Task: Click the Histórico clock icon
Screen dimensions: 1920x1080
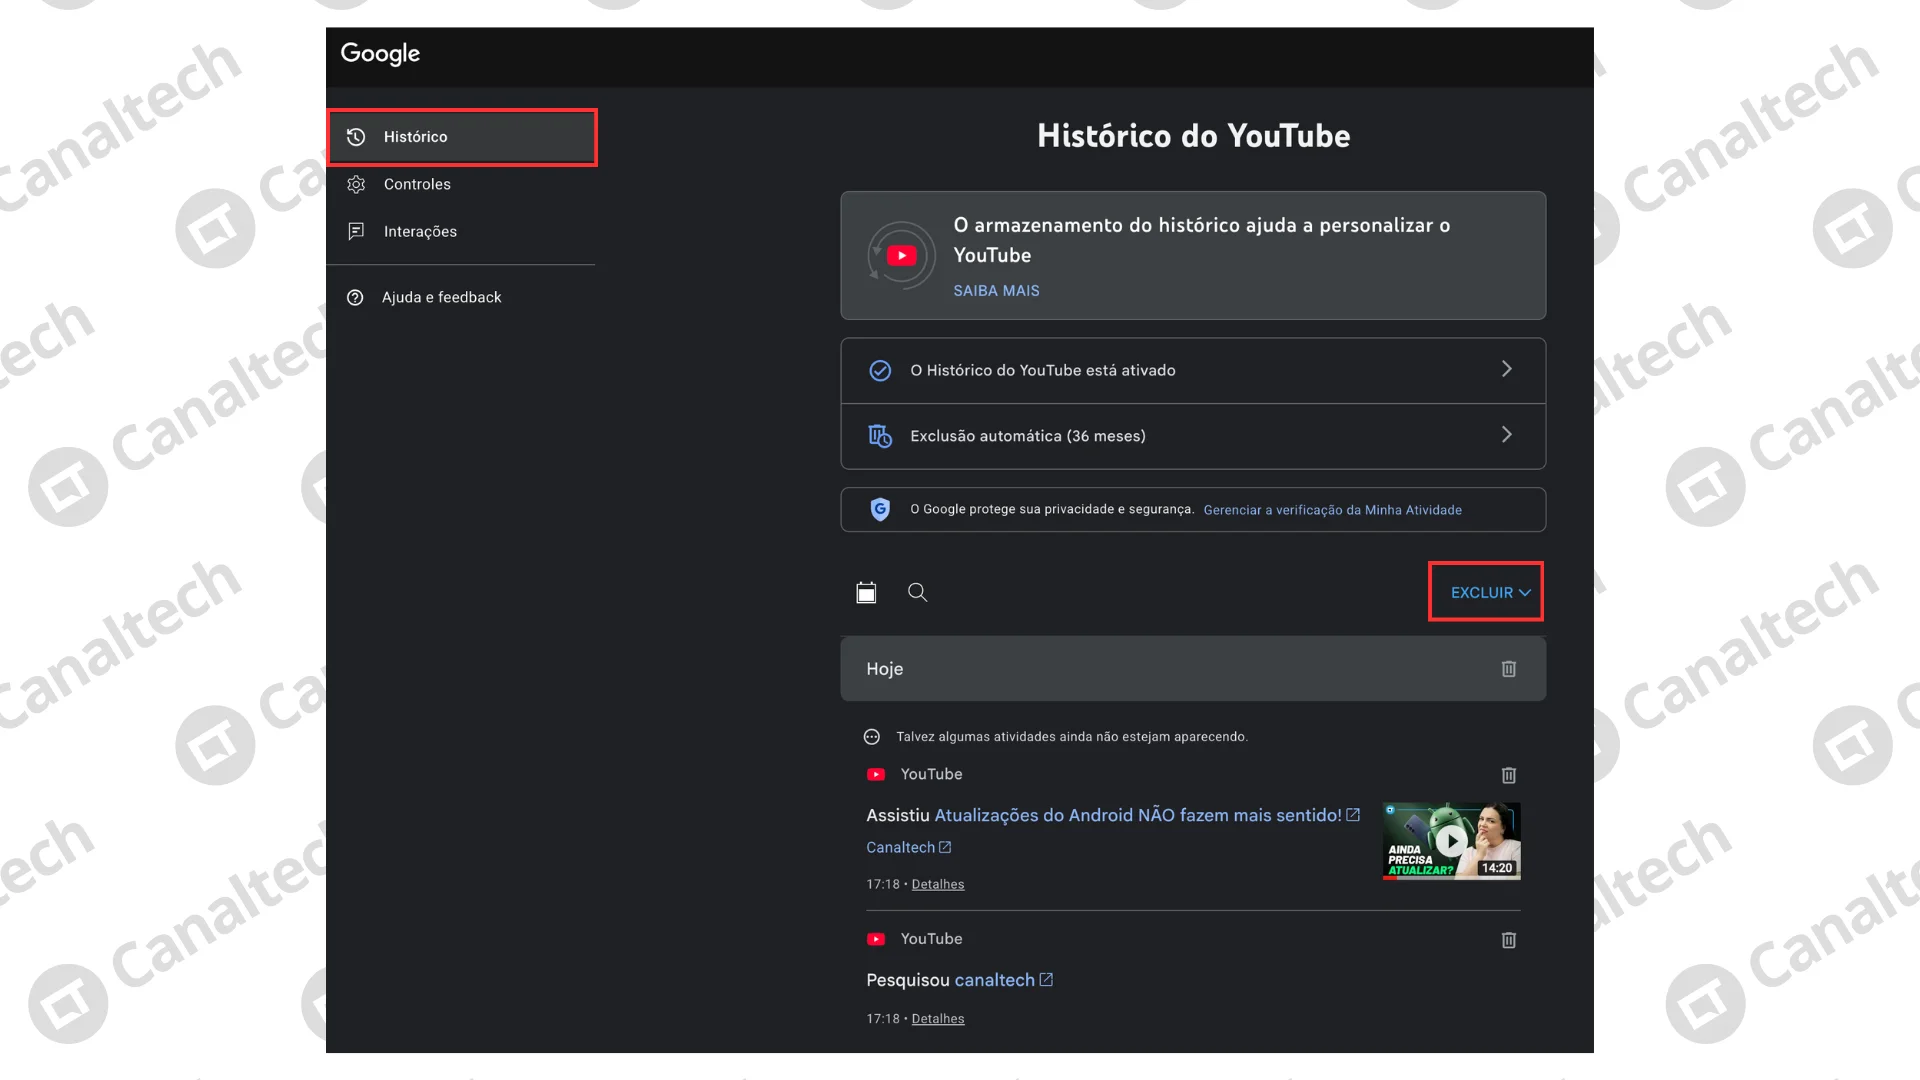Action: click(x=356, y=137)
